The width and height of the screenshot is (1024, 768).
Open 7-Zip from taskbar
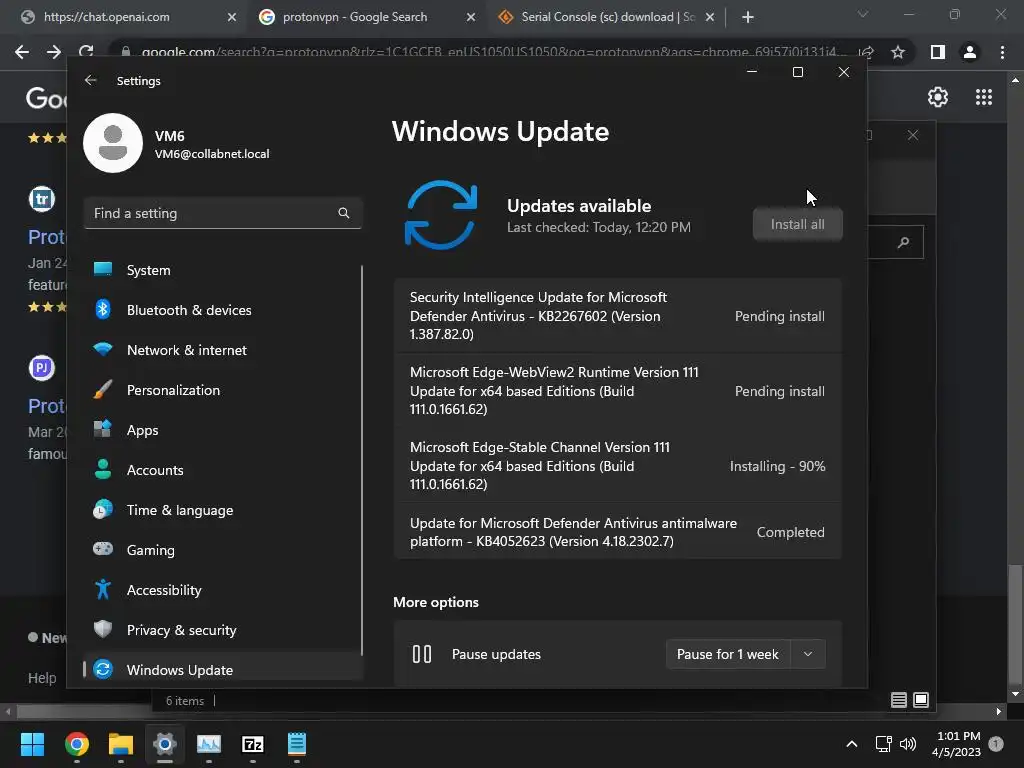coord(253,744)
